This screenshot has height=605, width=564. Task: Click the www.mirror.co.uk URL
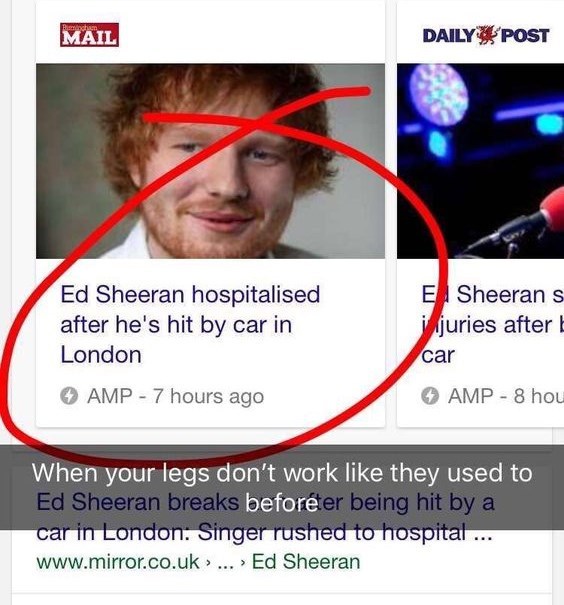pyautogui.click(x=118, y=561)
